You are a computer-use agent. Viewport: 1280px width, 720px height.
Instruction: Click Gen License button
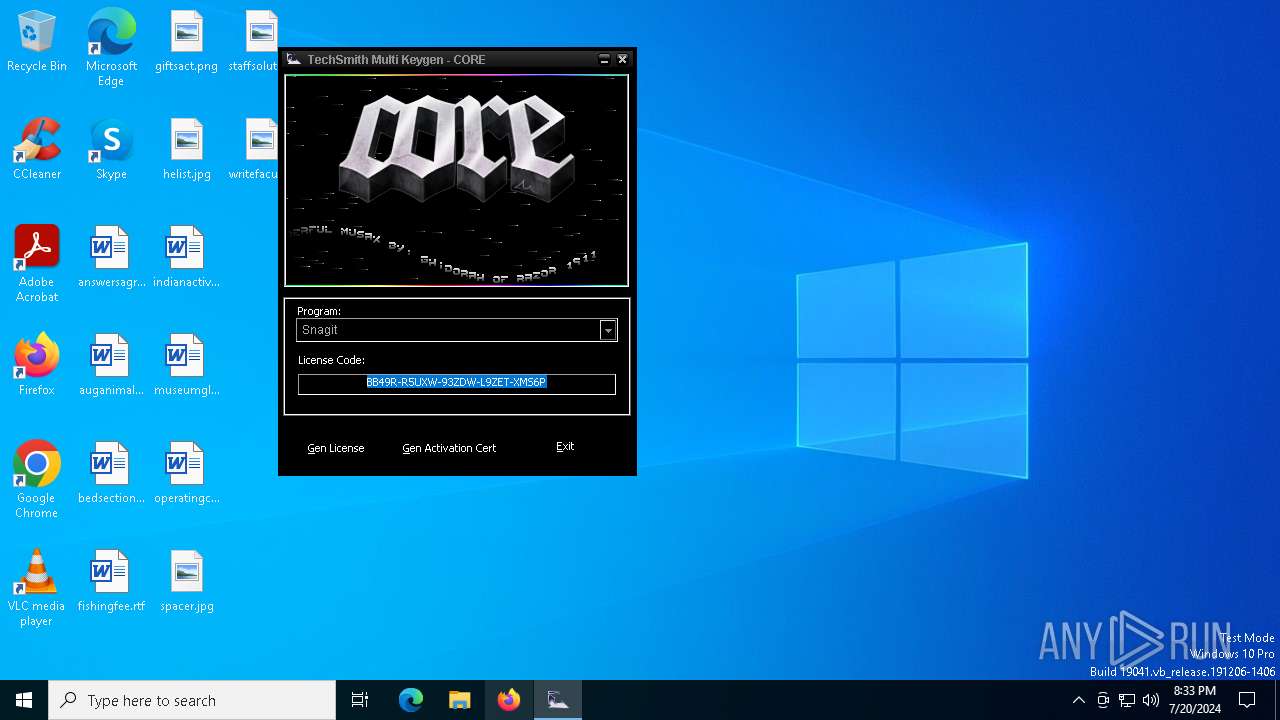pyautogui.click(x=336, y=448)
